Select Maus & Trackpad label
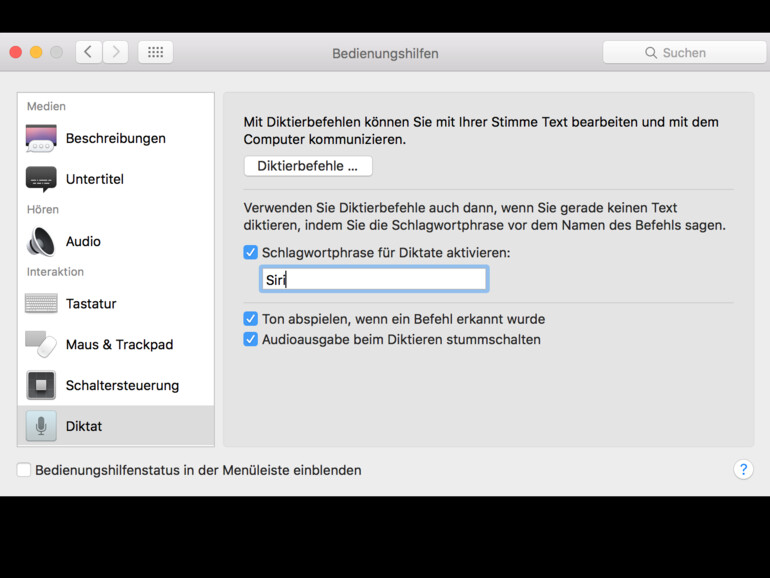Image resolution: width=770 pixels, height=578 pixels. 119,344
